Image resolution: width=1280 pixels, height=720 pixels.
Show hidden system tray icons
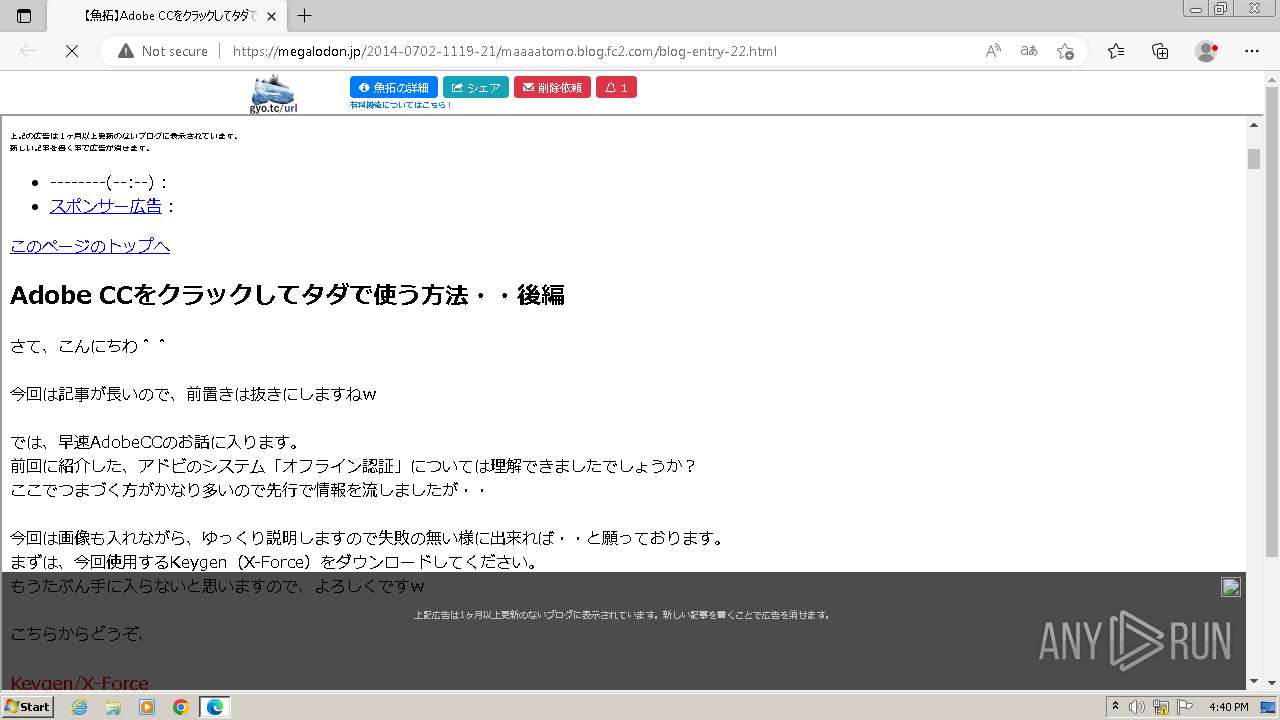tap(1117, 707)
